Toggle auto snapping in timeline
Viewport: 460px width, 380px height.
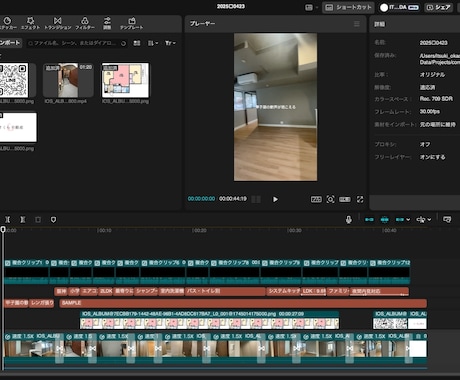pos(384,220)
